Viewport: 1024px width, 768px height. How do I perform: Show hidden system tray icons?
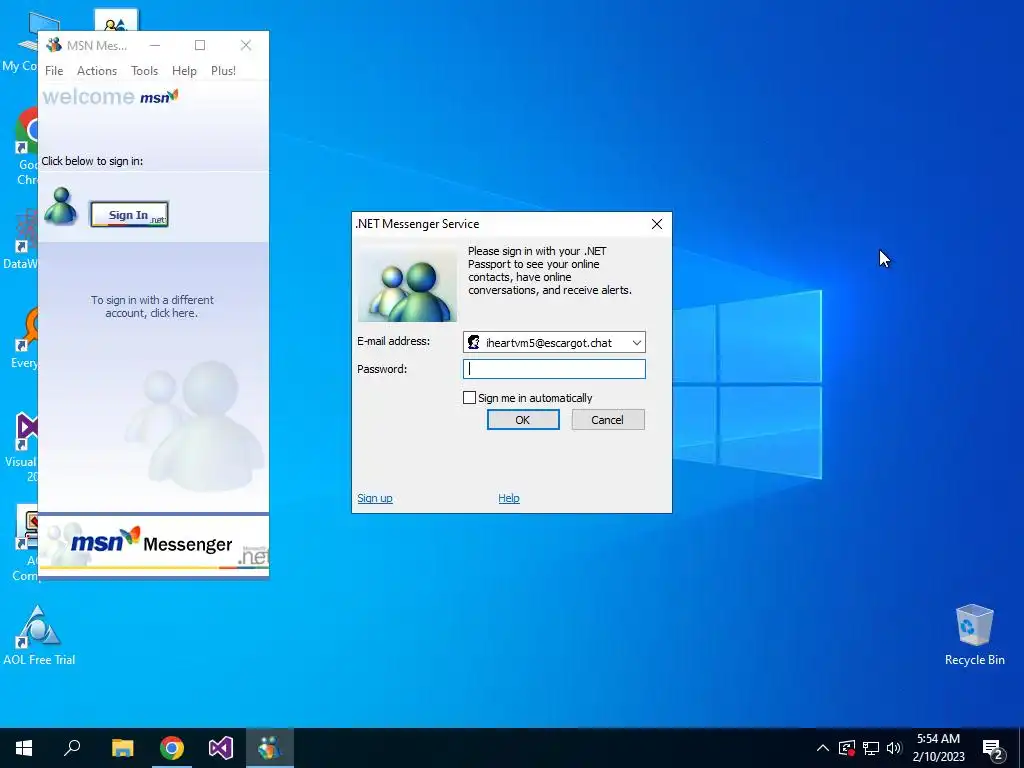coord(823,748)
